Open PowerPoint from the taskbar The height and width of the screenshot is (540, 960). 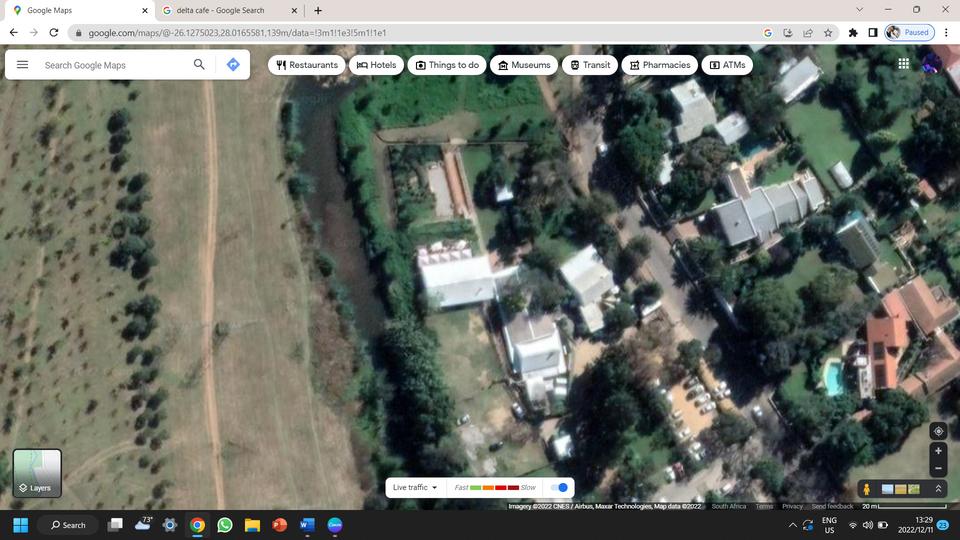point(280,525)
